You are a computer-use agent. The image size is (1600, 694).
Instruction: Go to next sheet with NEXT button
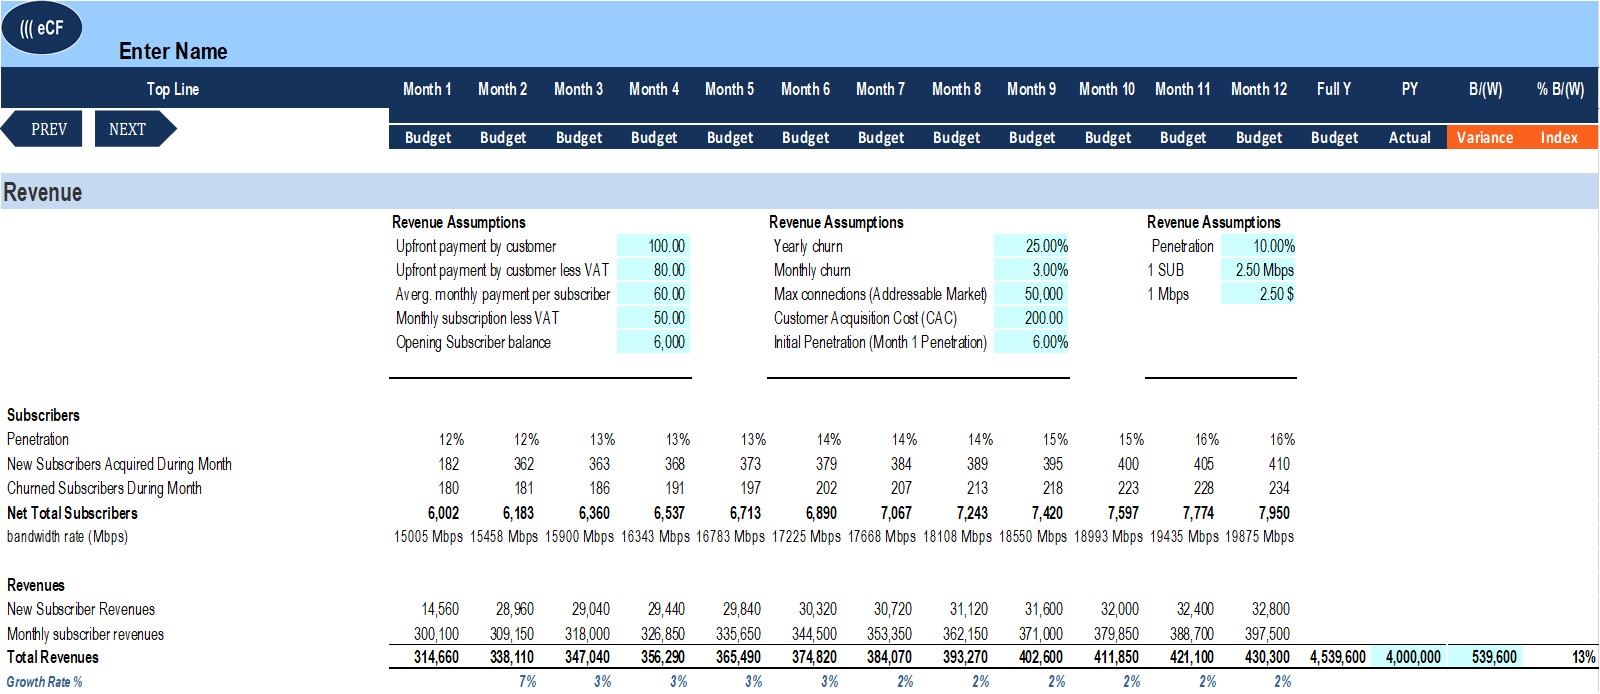point(135,129)
